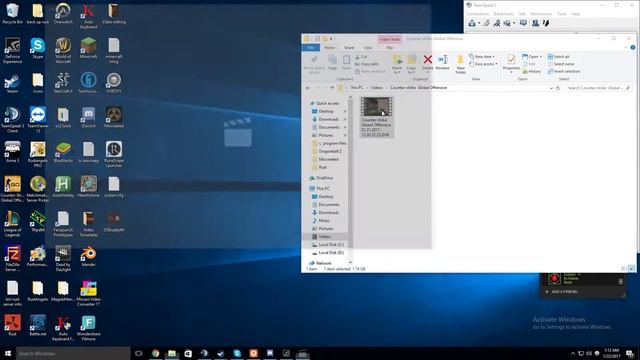640x360 pixels.
Task: Switch to the Share ribbon tab
Action: pyautogui.click(x=349, y=48)
